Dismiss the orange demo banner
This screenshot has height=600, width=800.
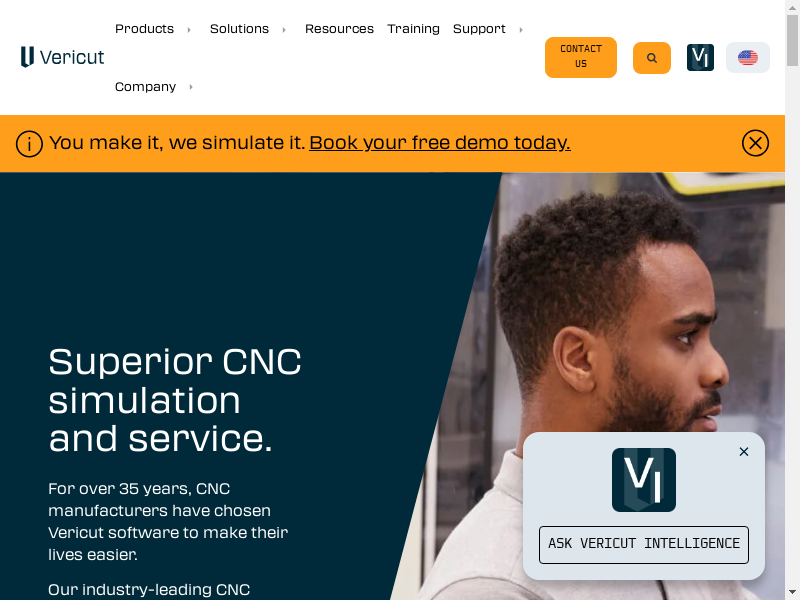click(x=755, y=143)
